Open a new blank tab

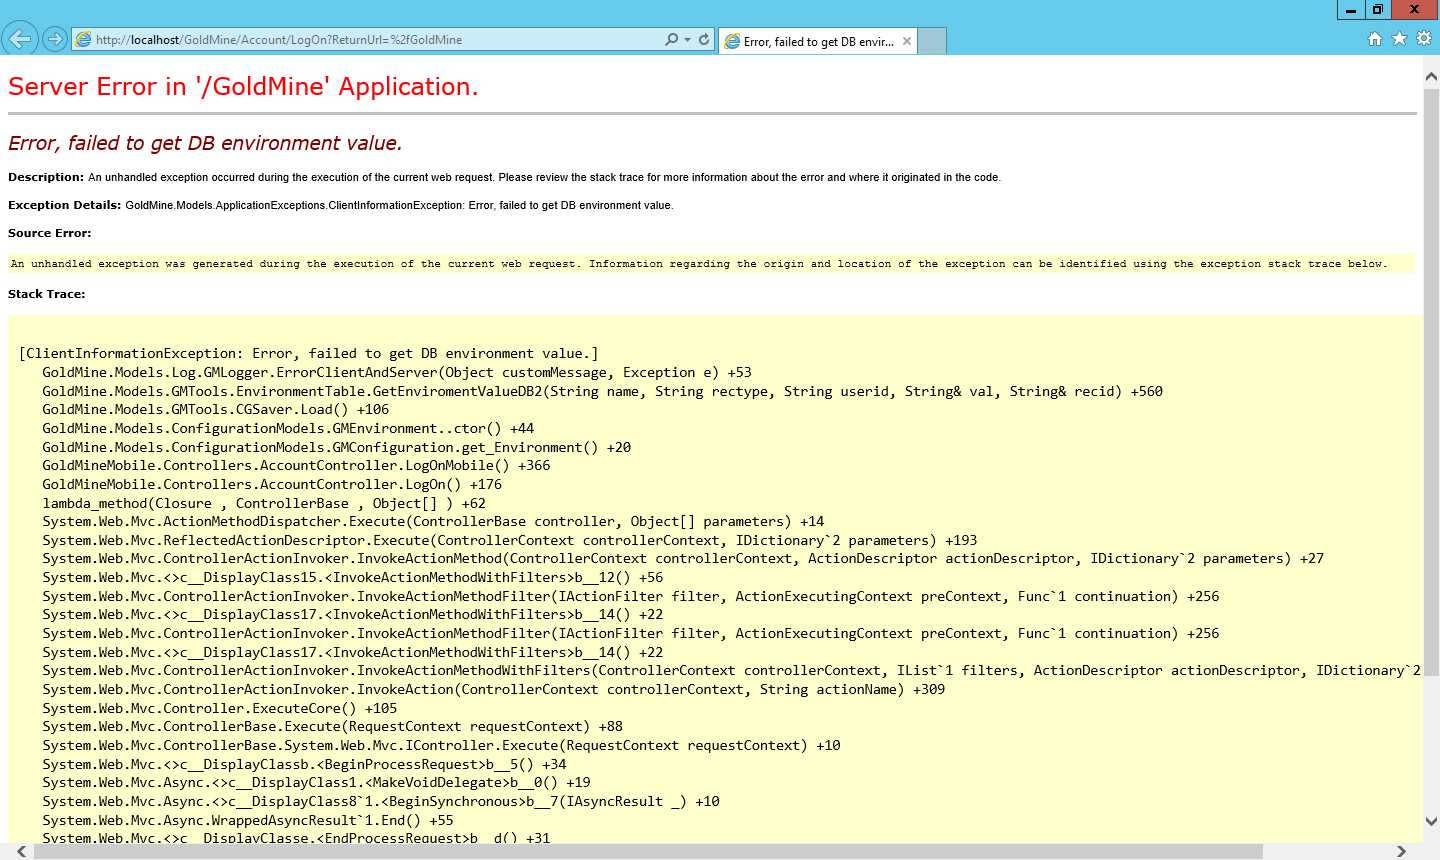(932, 41)
